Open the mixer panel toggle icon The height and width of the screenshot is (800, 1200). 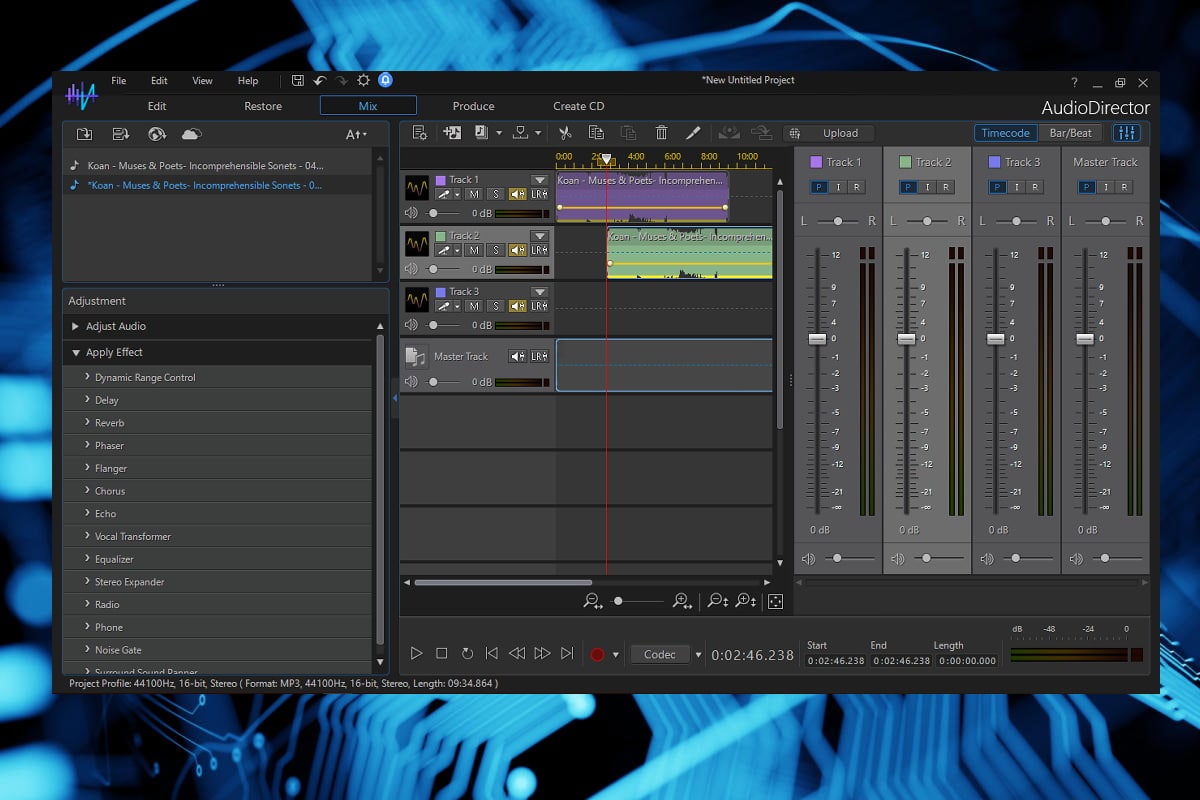(x=1126, y=133)
